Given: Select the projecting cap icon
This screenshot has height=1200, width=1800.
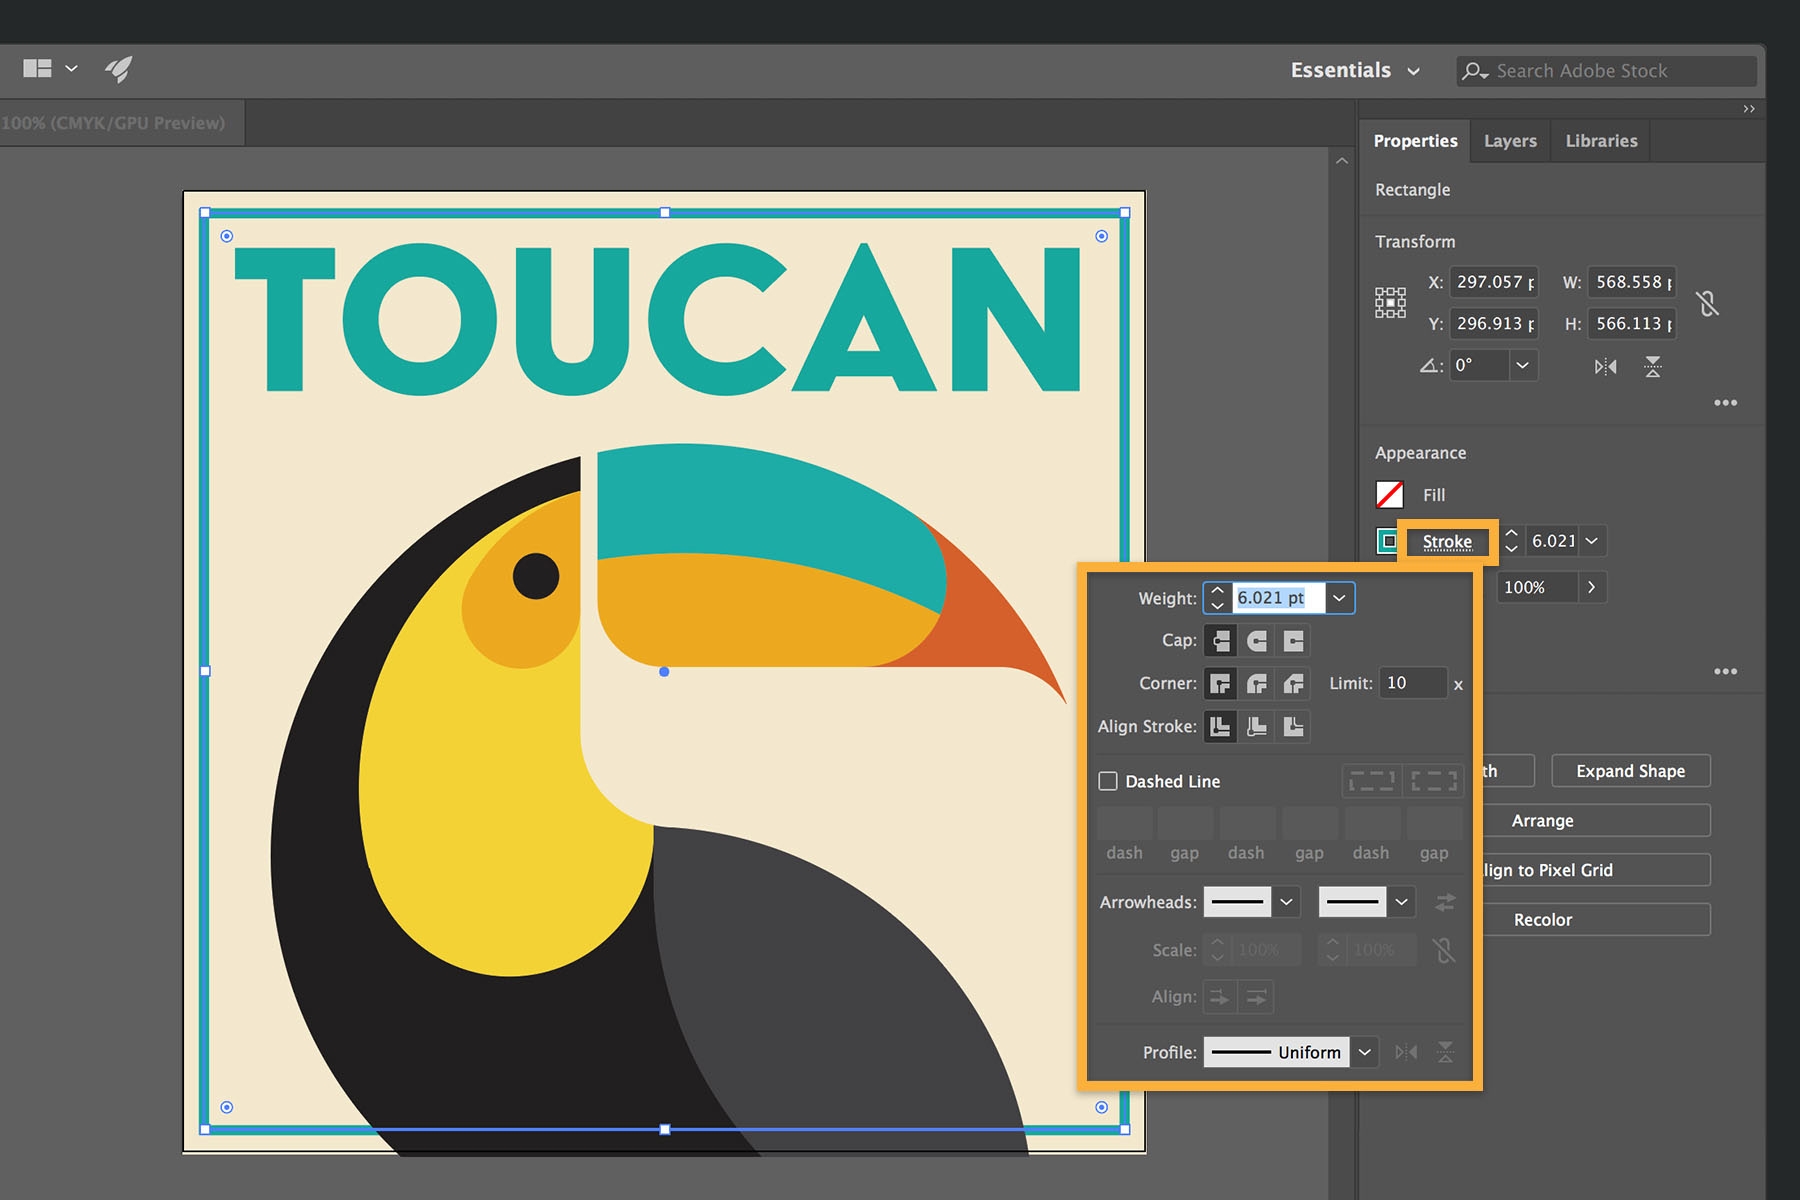Looking at the screenshot, I should (x=1293, y=641).
